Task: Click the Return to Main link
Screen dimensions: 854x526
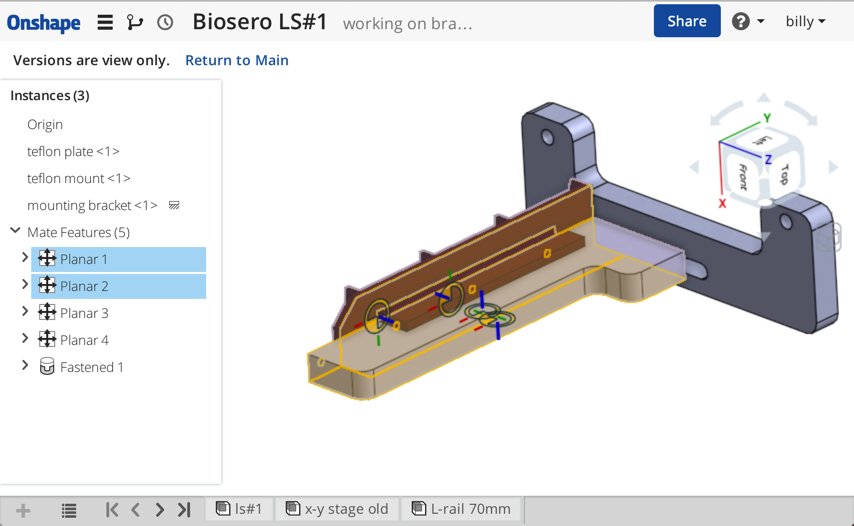Action: click(x=237, y=60)
